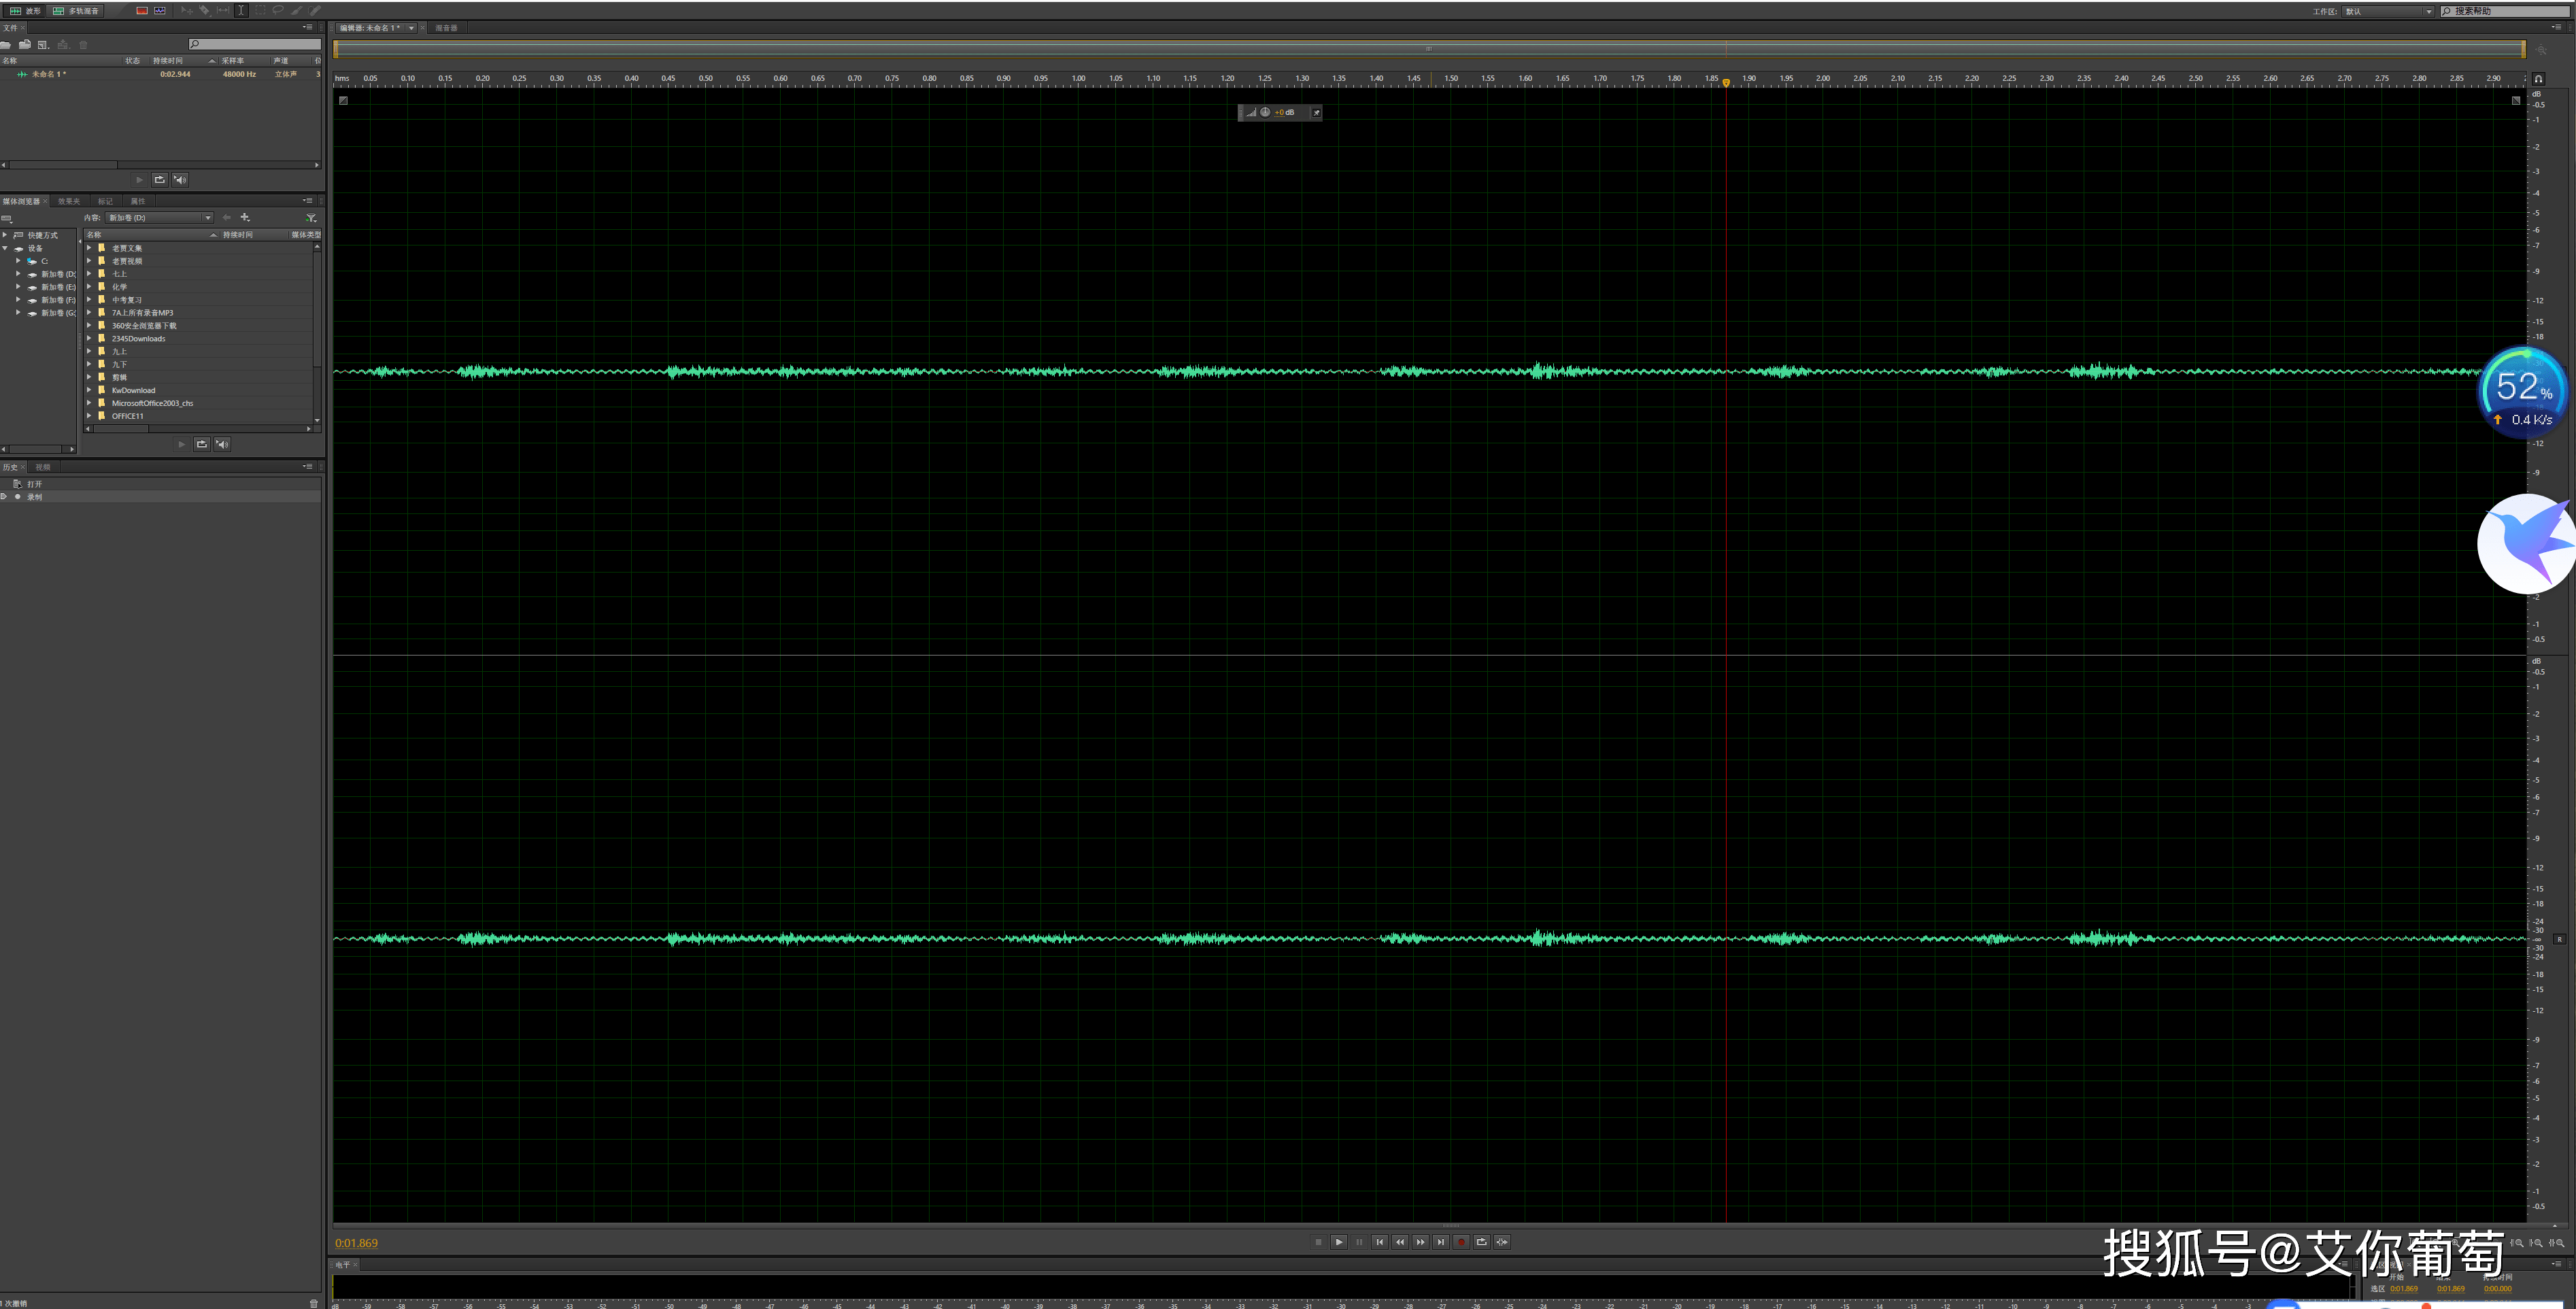The image size is (2576, 1309).
Task: Select the Spot Healing Brush tool
Action: click(315, 10)
